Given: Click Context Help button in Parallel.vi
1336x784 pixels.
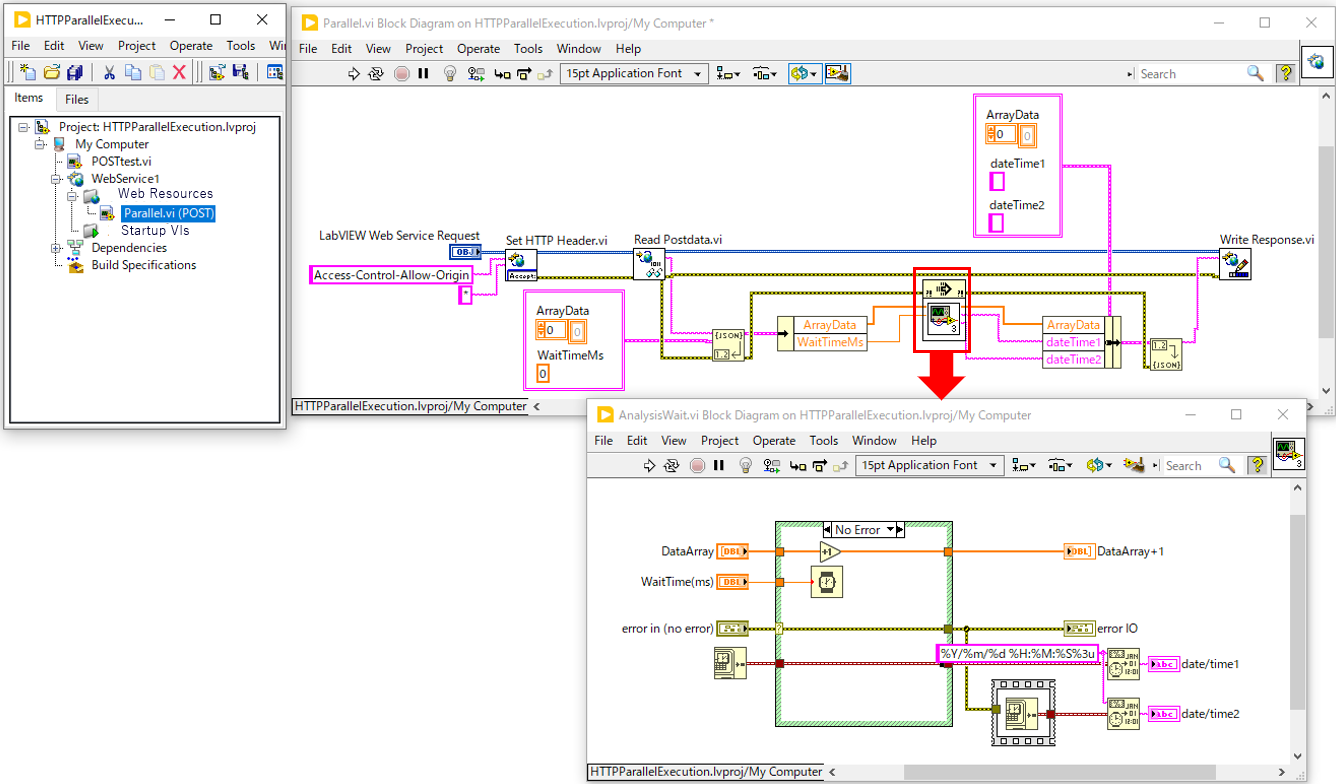Looking at the screenshot, I should (1285, 73).
